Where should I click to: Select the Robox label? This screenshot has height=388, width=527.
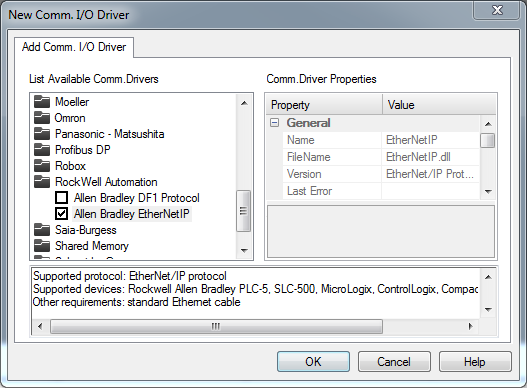tap(71, 166)
